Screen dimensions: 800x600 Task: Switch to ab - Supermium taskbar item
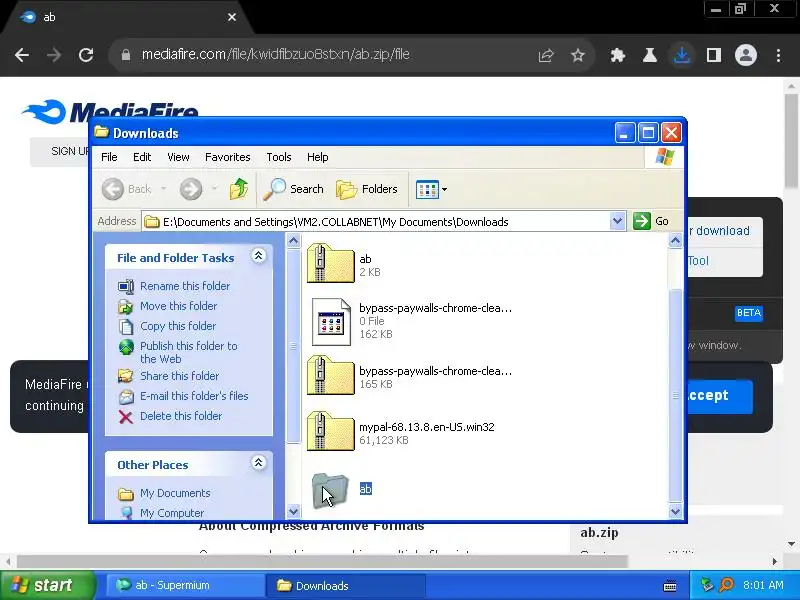coord(185,585)
